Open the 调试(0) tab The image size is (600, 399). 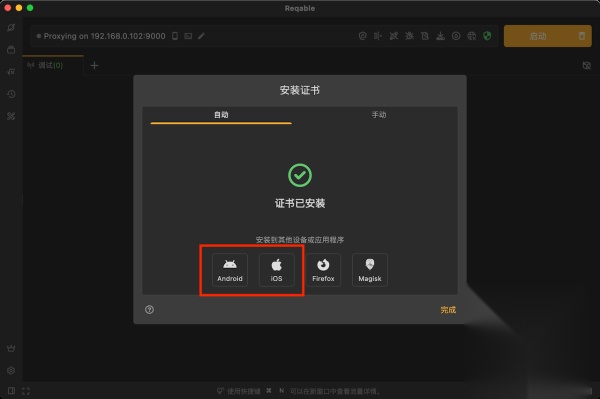pos(50,65)
